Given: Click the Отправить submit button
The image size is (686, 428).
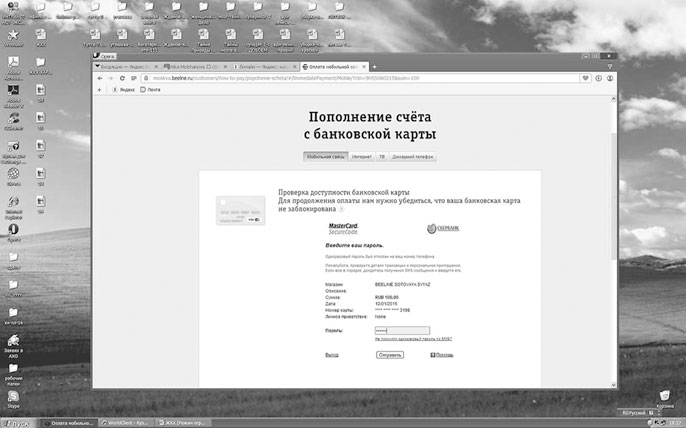Looking at the screenshot, I should (389, 355).
